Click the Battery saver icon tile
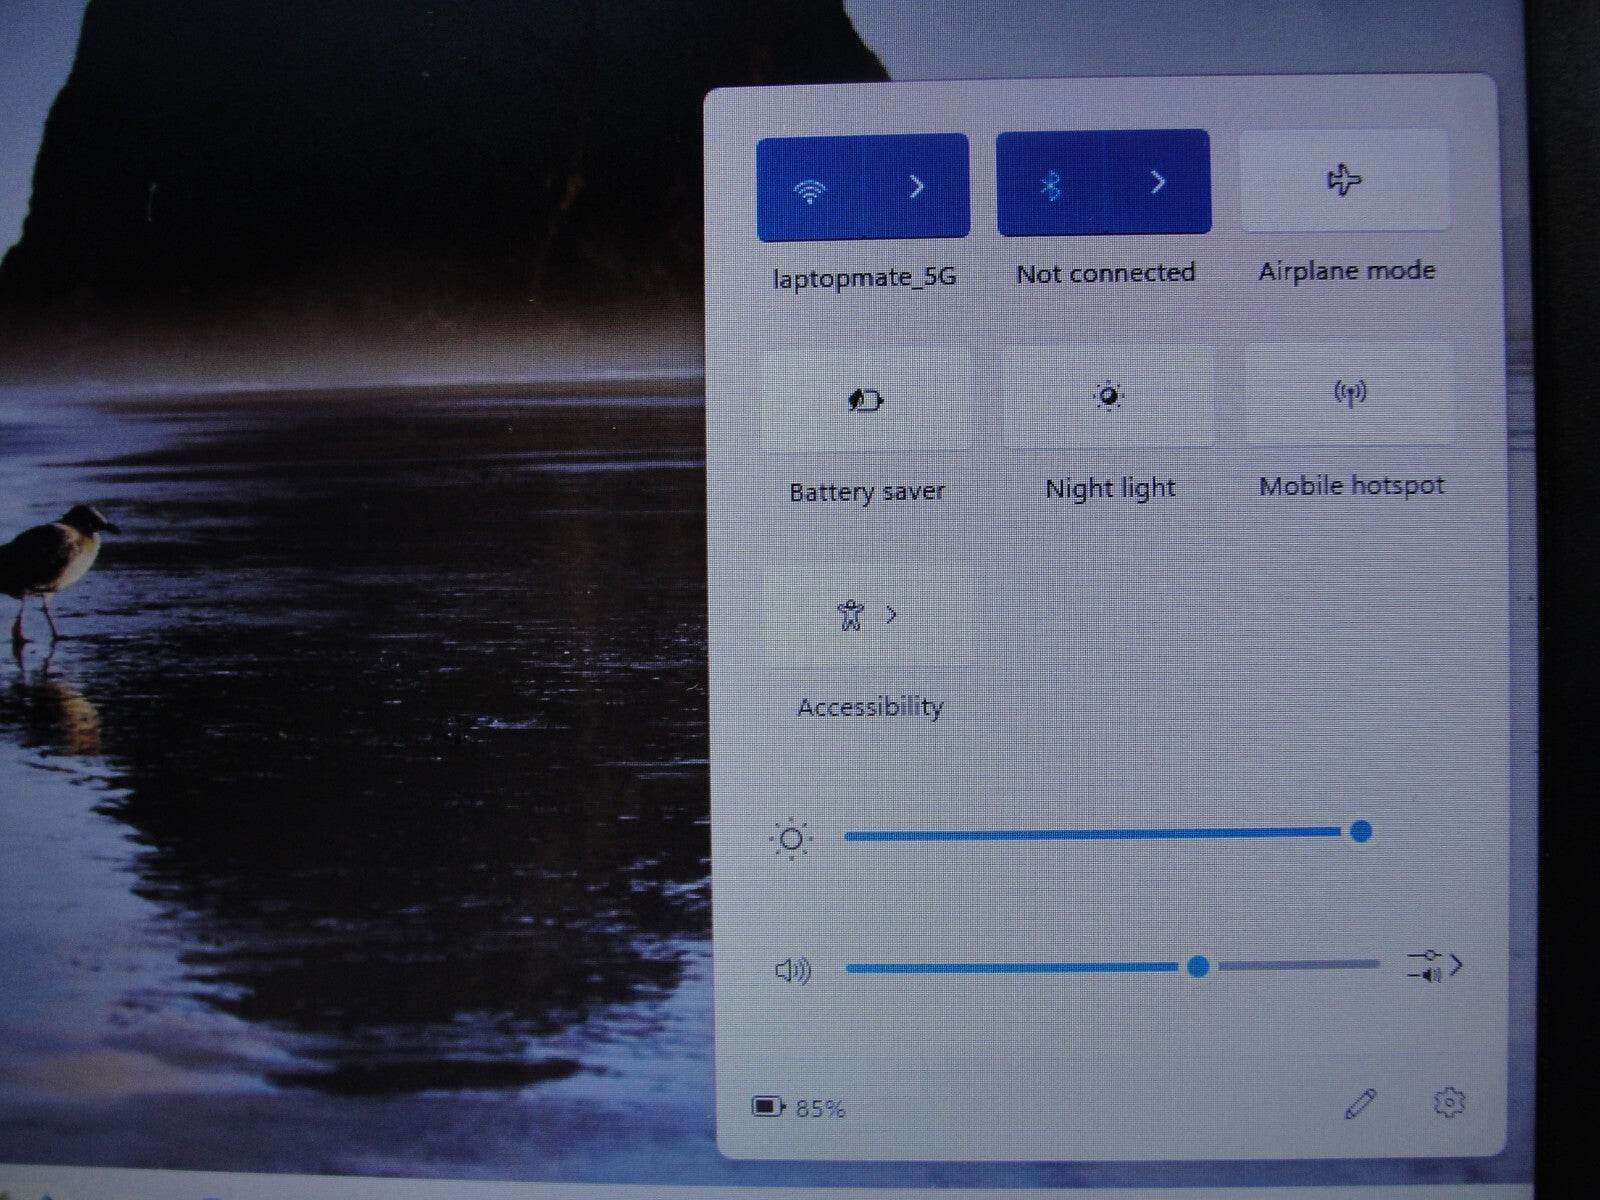The height and width of the screenshot is (1200, 1600). (x=866, y=400)
